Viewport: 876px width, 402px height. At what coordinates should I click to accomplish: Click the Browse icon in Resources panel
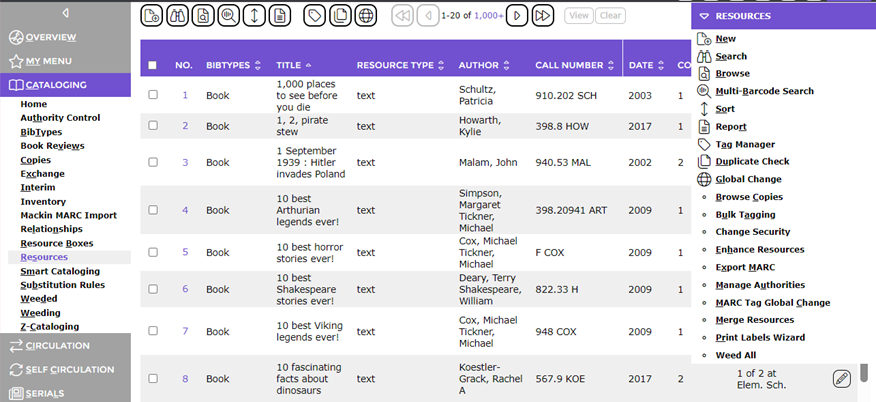[x=704, y=74]
